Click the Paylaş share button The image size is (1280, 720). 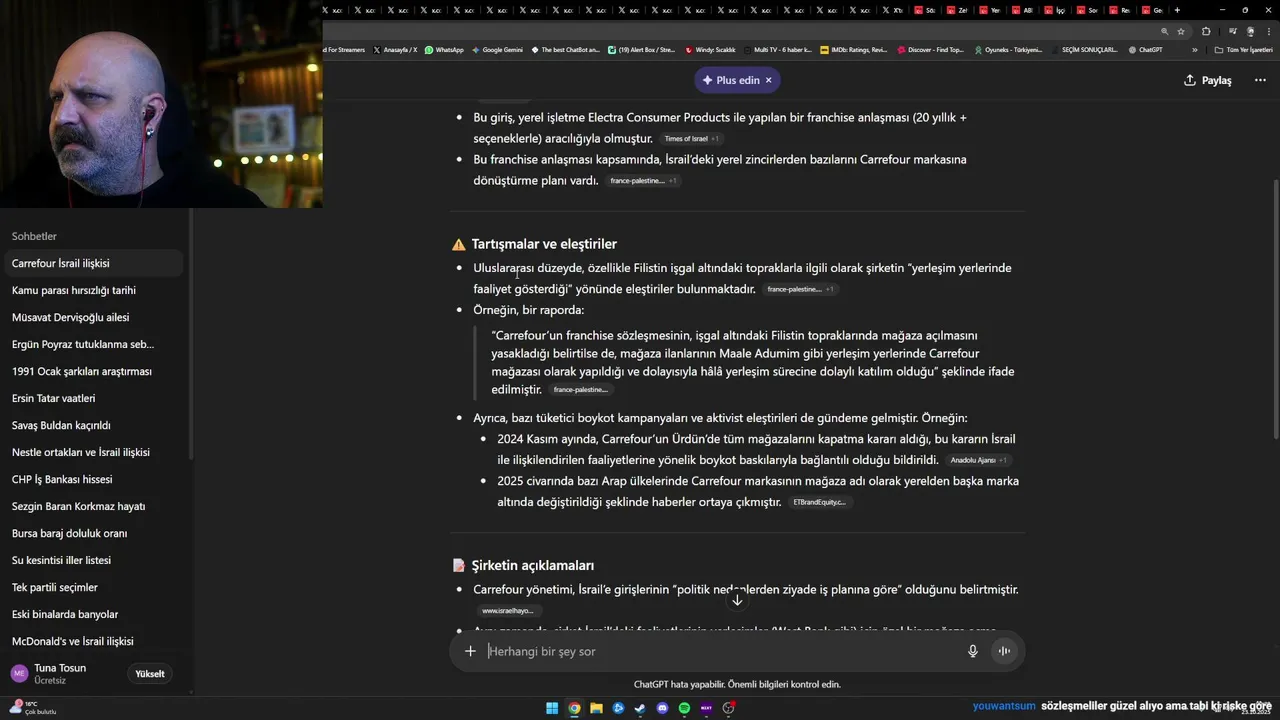coord(1207,80)
